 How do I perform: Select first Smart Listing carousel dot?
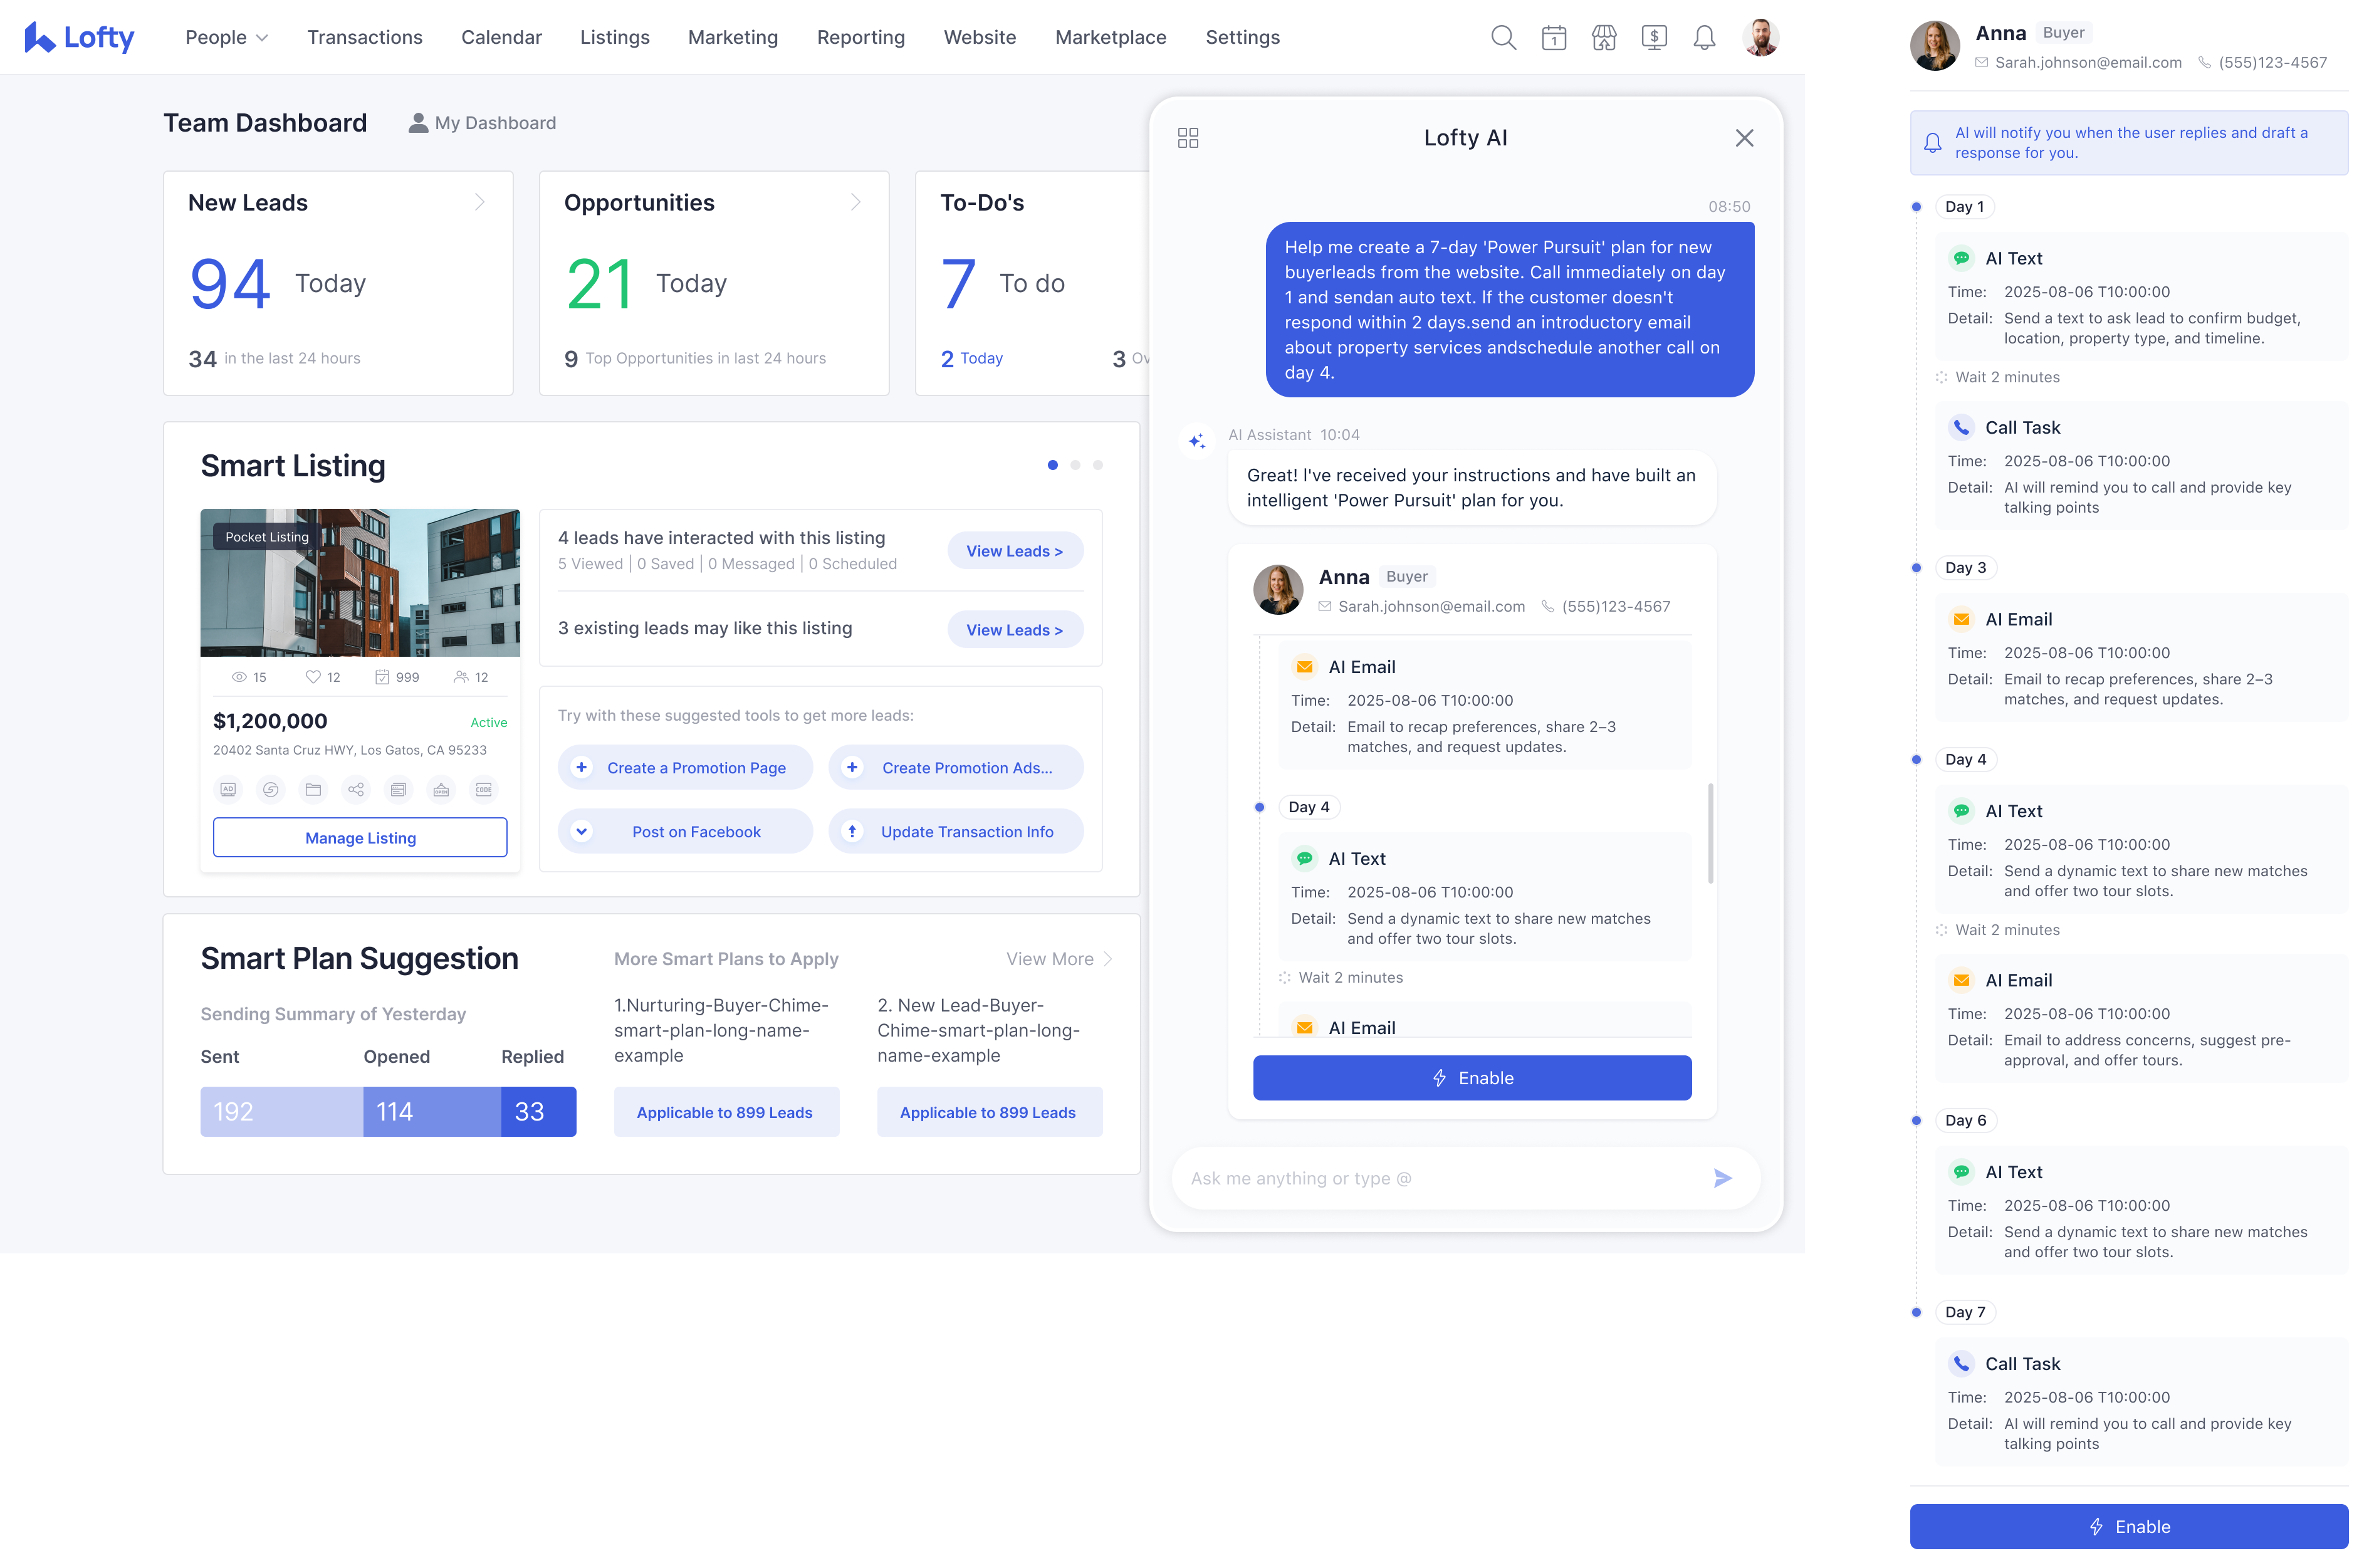tap(1052, 465)
